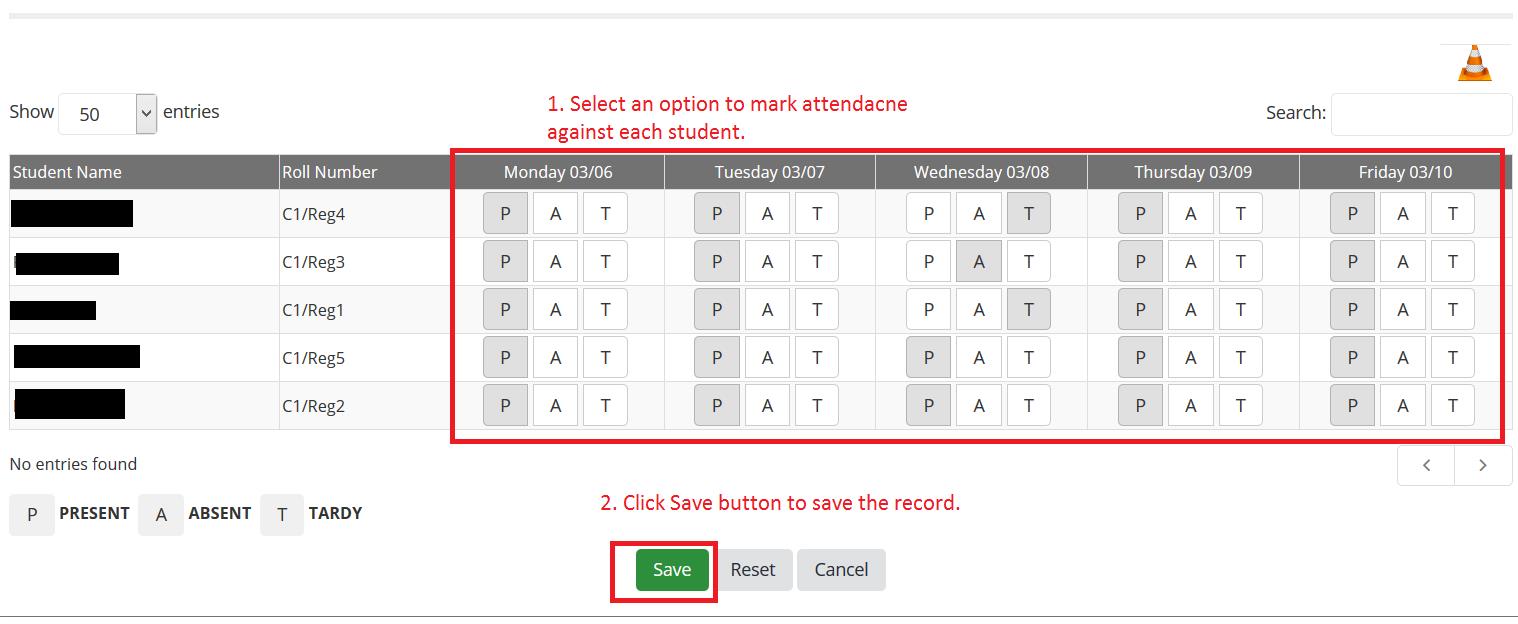Mark C1/Reg4 absent on Monday 03/06

555,213
